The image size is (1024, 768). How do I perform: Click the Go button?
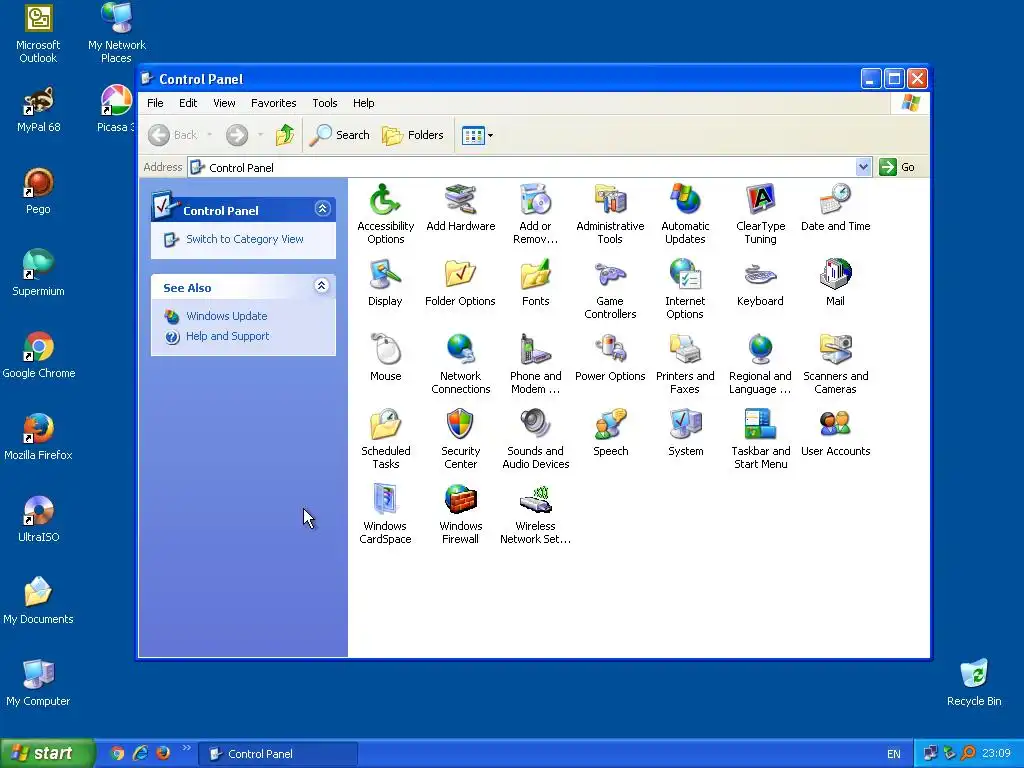pos(898,167)
